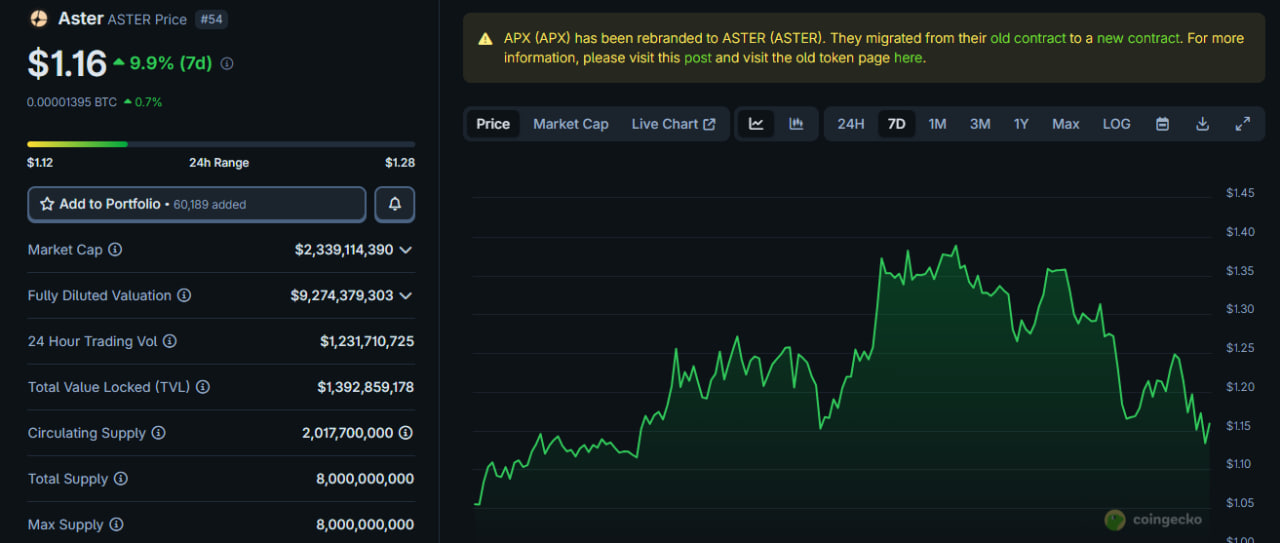
Task: Click the Aster coin logo
Action: [x=38, y=18]
